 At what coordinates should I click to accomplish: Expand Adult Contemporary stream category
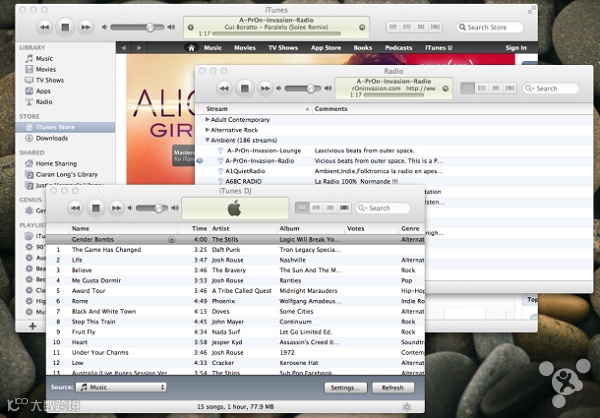tap(207, 120)
